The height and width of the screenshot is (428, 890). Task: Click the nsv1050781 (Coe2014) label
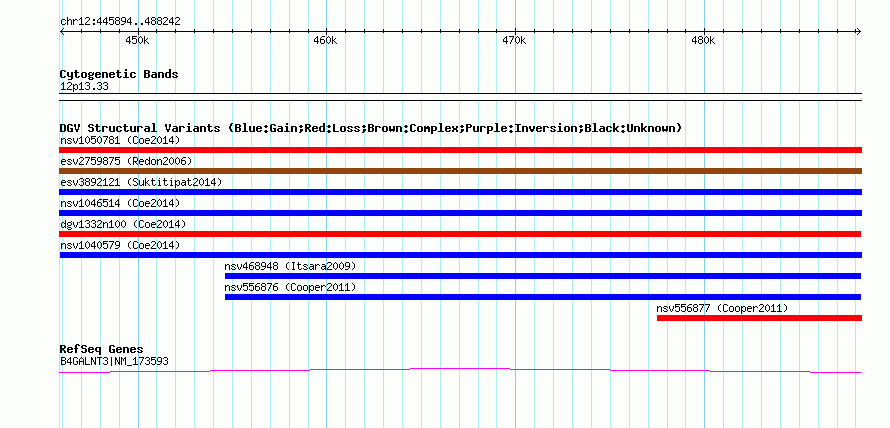120,140
